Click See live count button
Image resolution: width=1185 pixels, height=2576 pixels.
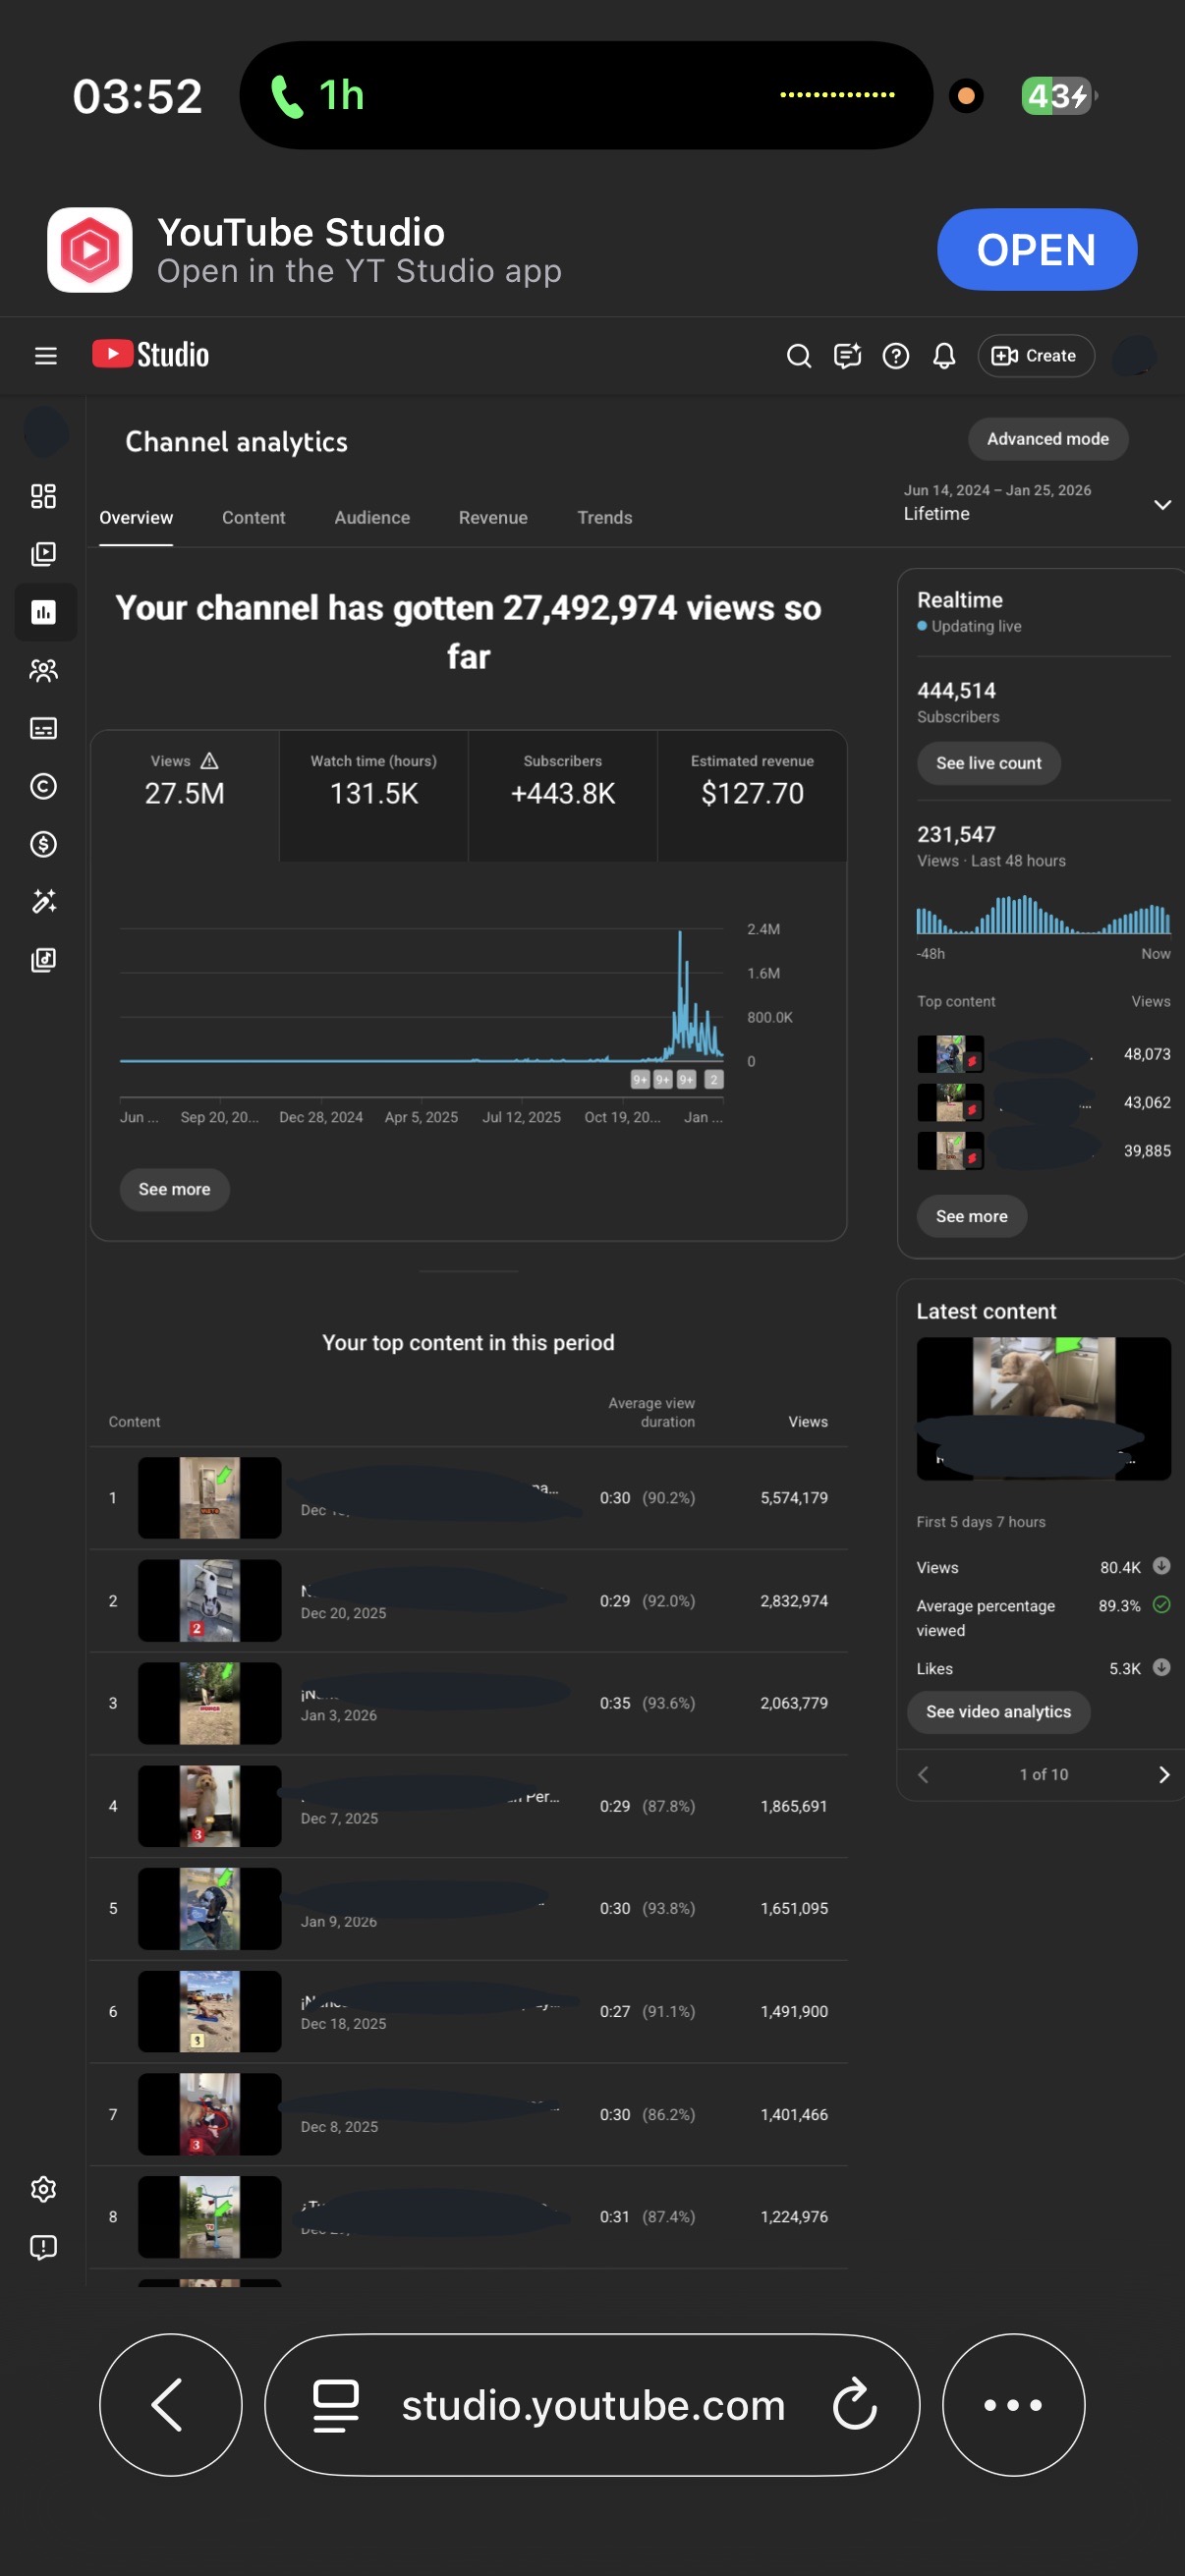coord(988,763)
